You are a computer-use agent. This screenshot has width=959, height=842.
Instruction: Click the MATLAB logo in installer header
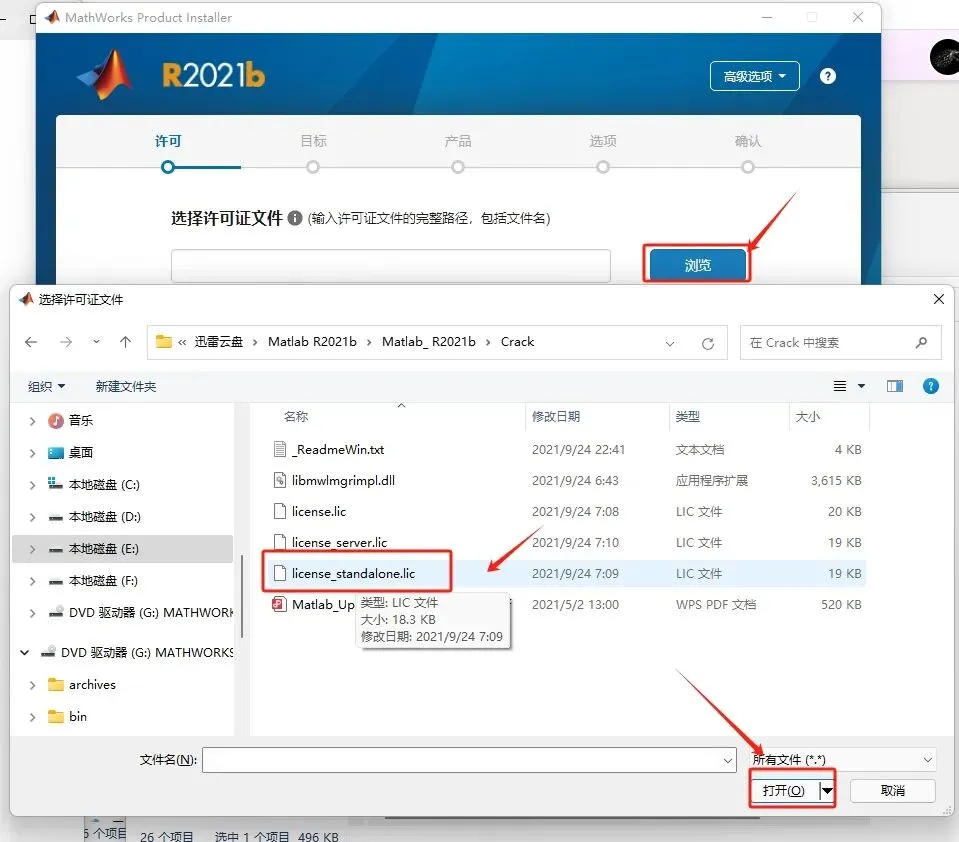pos(106,74)
